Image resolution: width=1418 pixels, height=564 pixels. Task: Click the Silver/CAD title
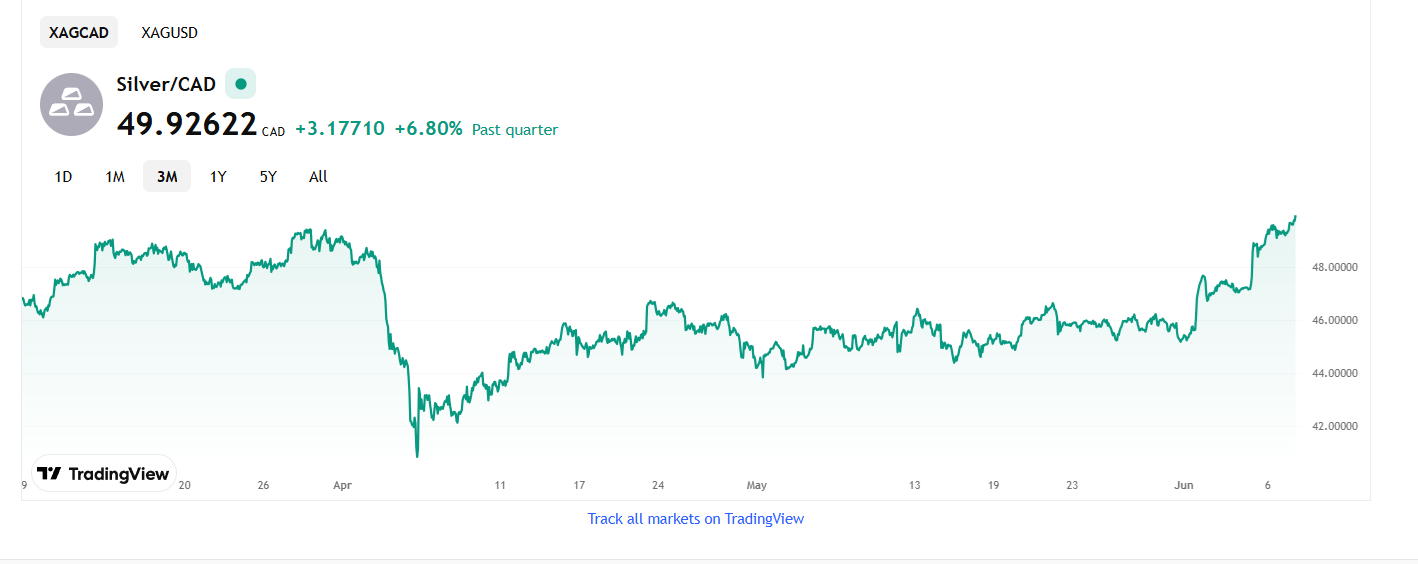click(166, 84)
